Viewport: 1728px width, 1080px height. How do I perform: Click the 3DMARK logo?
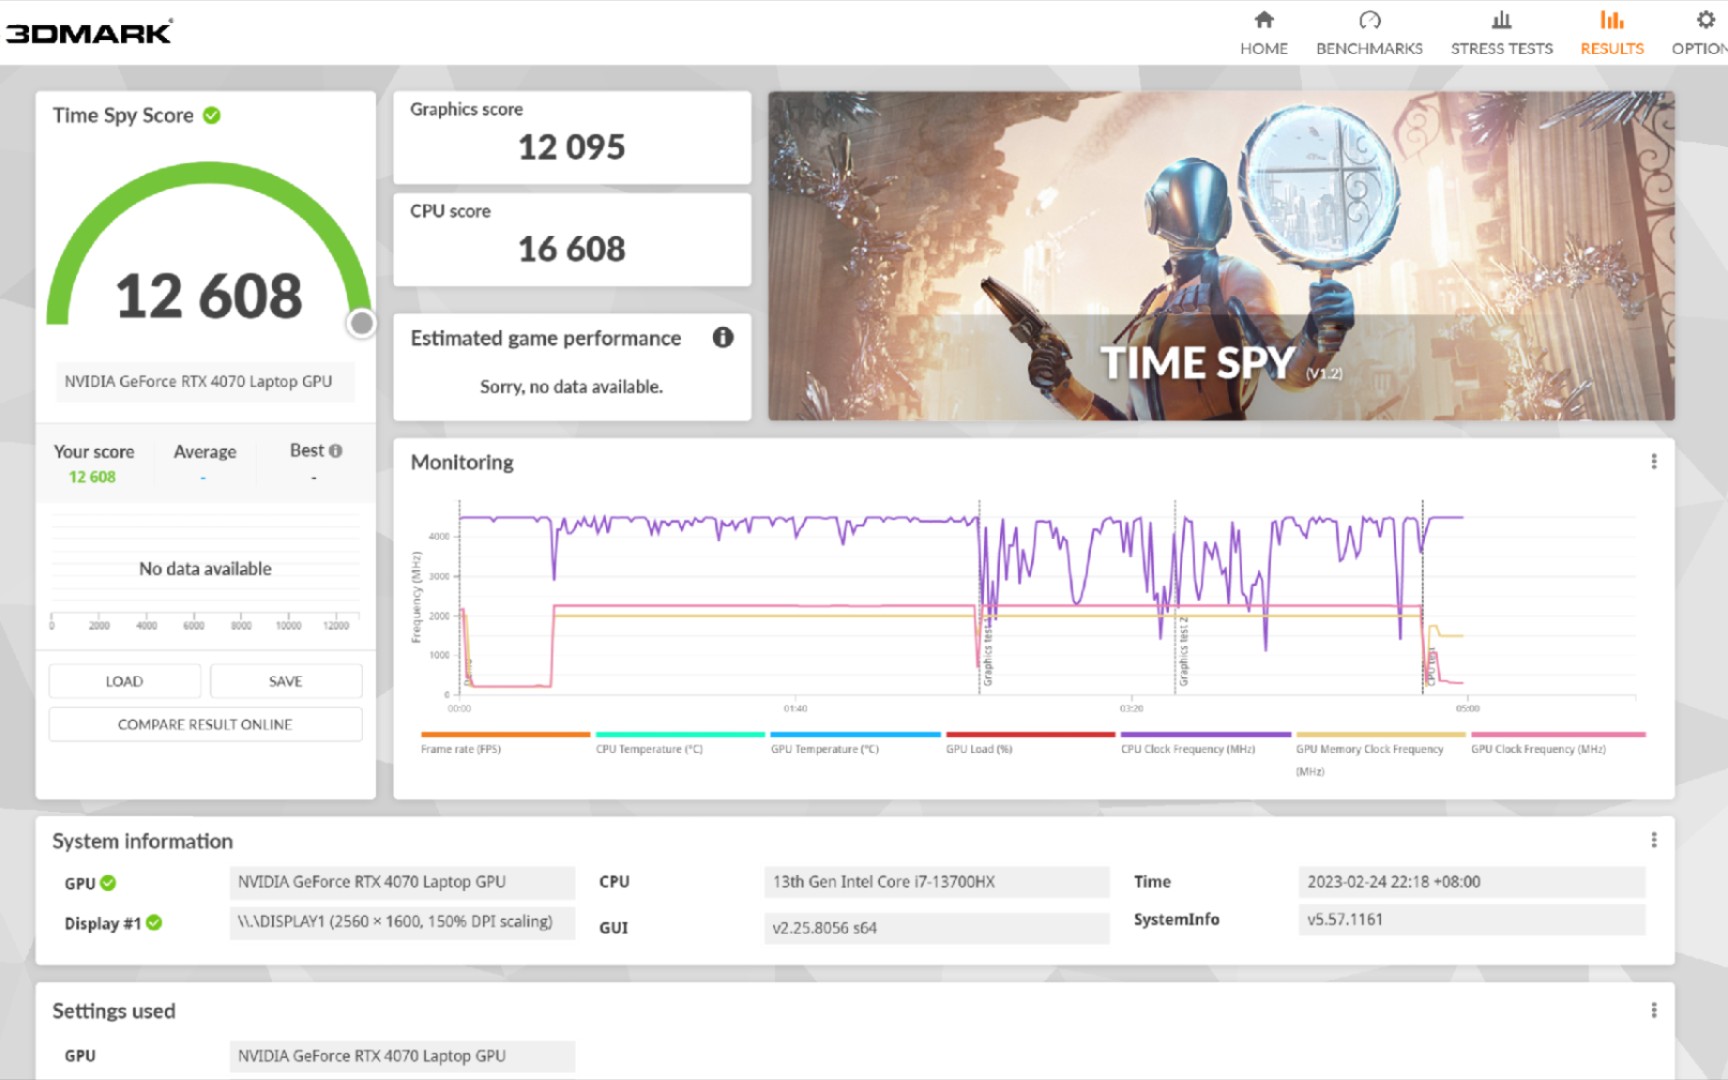(x=88, y=31)
